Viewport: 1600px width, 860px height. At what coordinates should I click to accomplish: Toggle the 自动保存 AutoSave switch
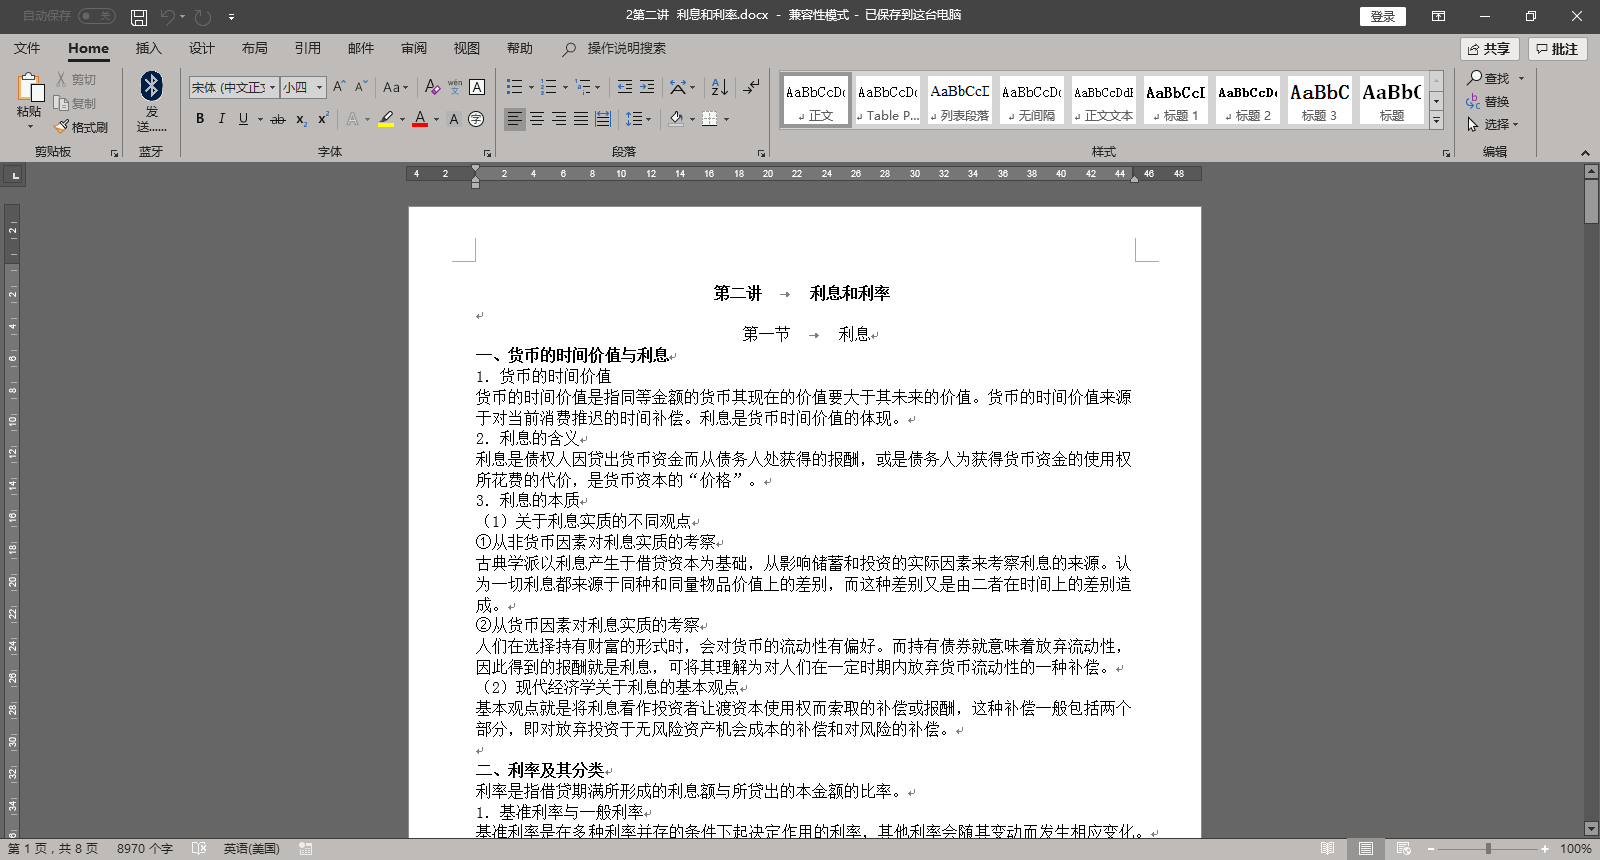(x=97, y=16)
